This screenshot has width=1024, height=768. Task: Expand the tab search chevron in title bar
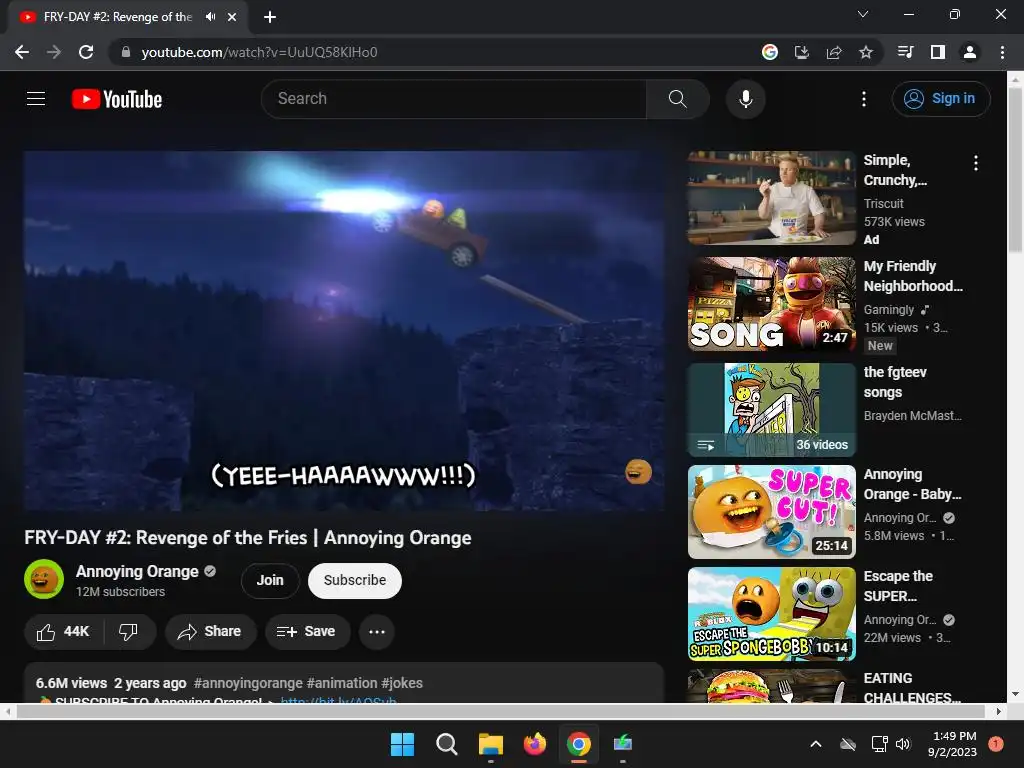click(x=862, y=14)
